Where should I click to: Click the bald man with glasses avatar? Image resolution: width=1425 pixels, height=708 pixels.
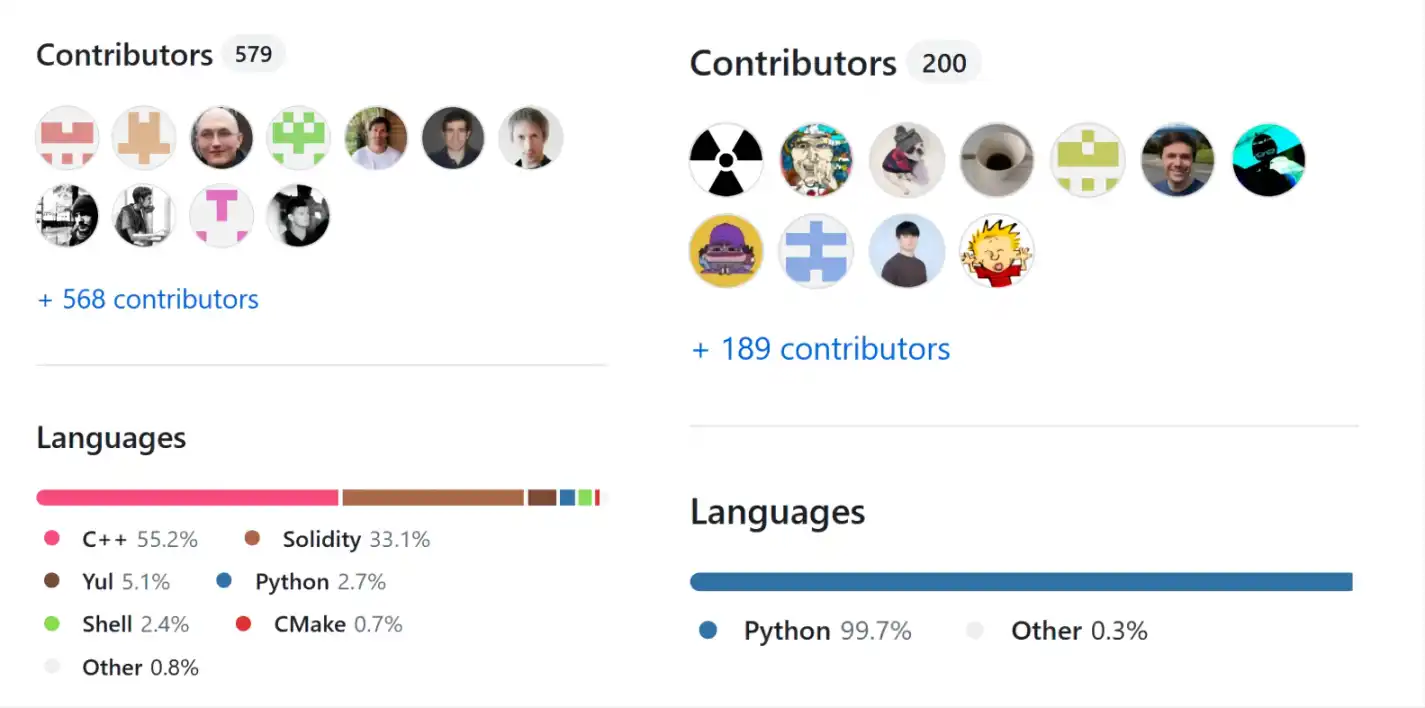(221, 138)
